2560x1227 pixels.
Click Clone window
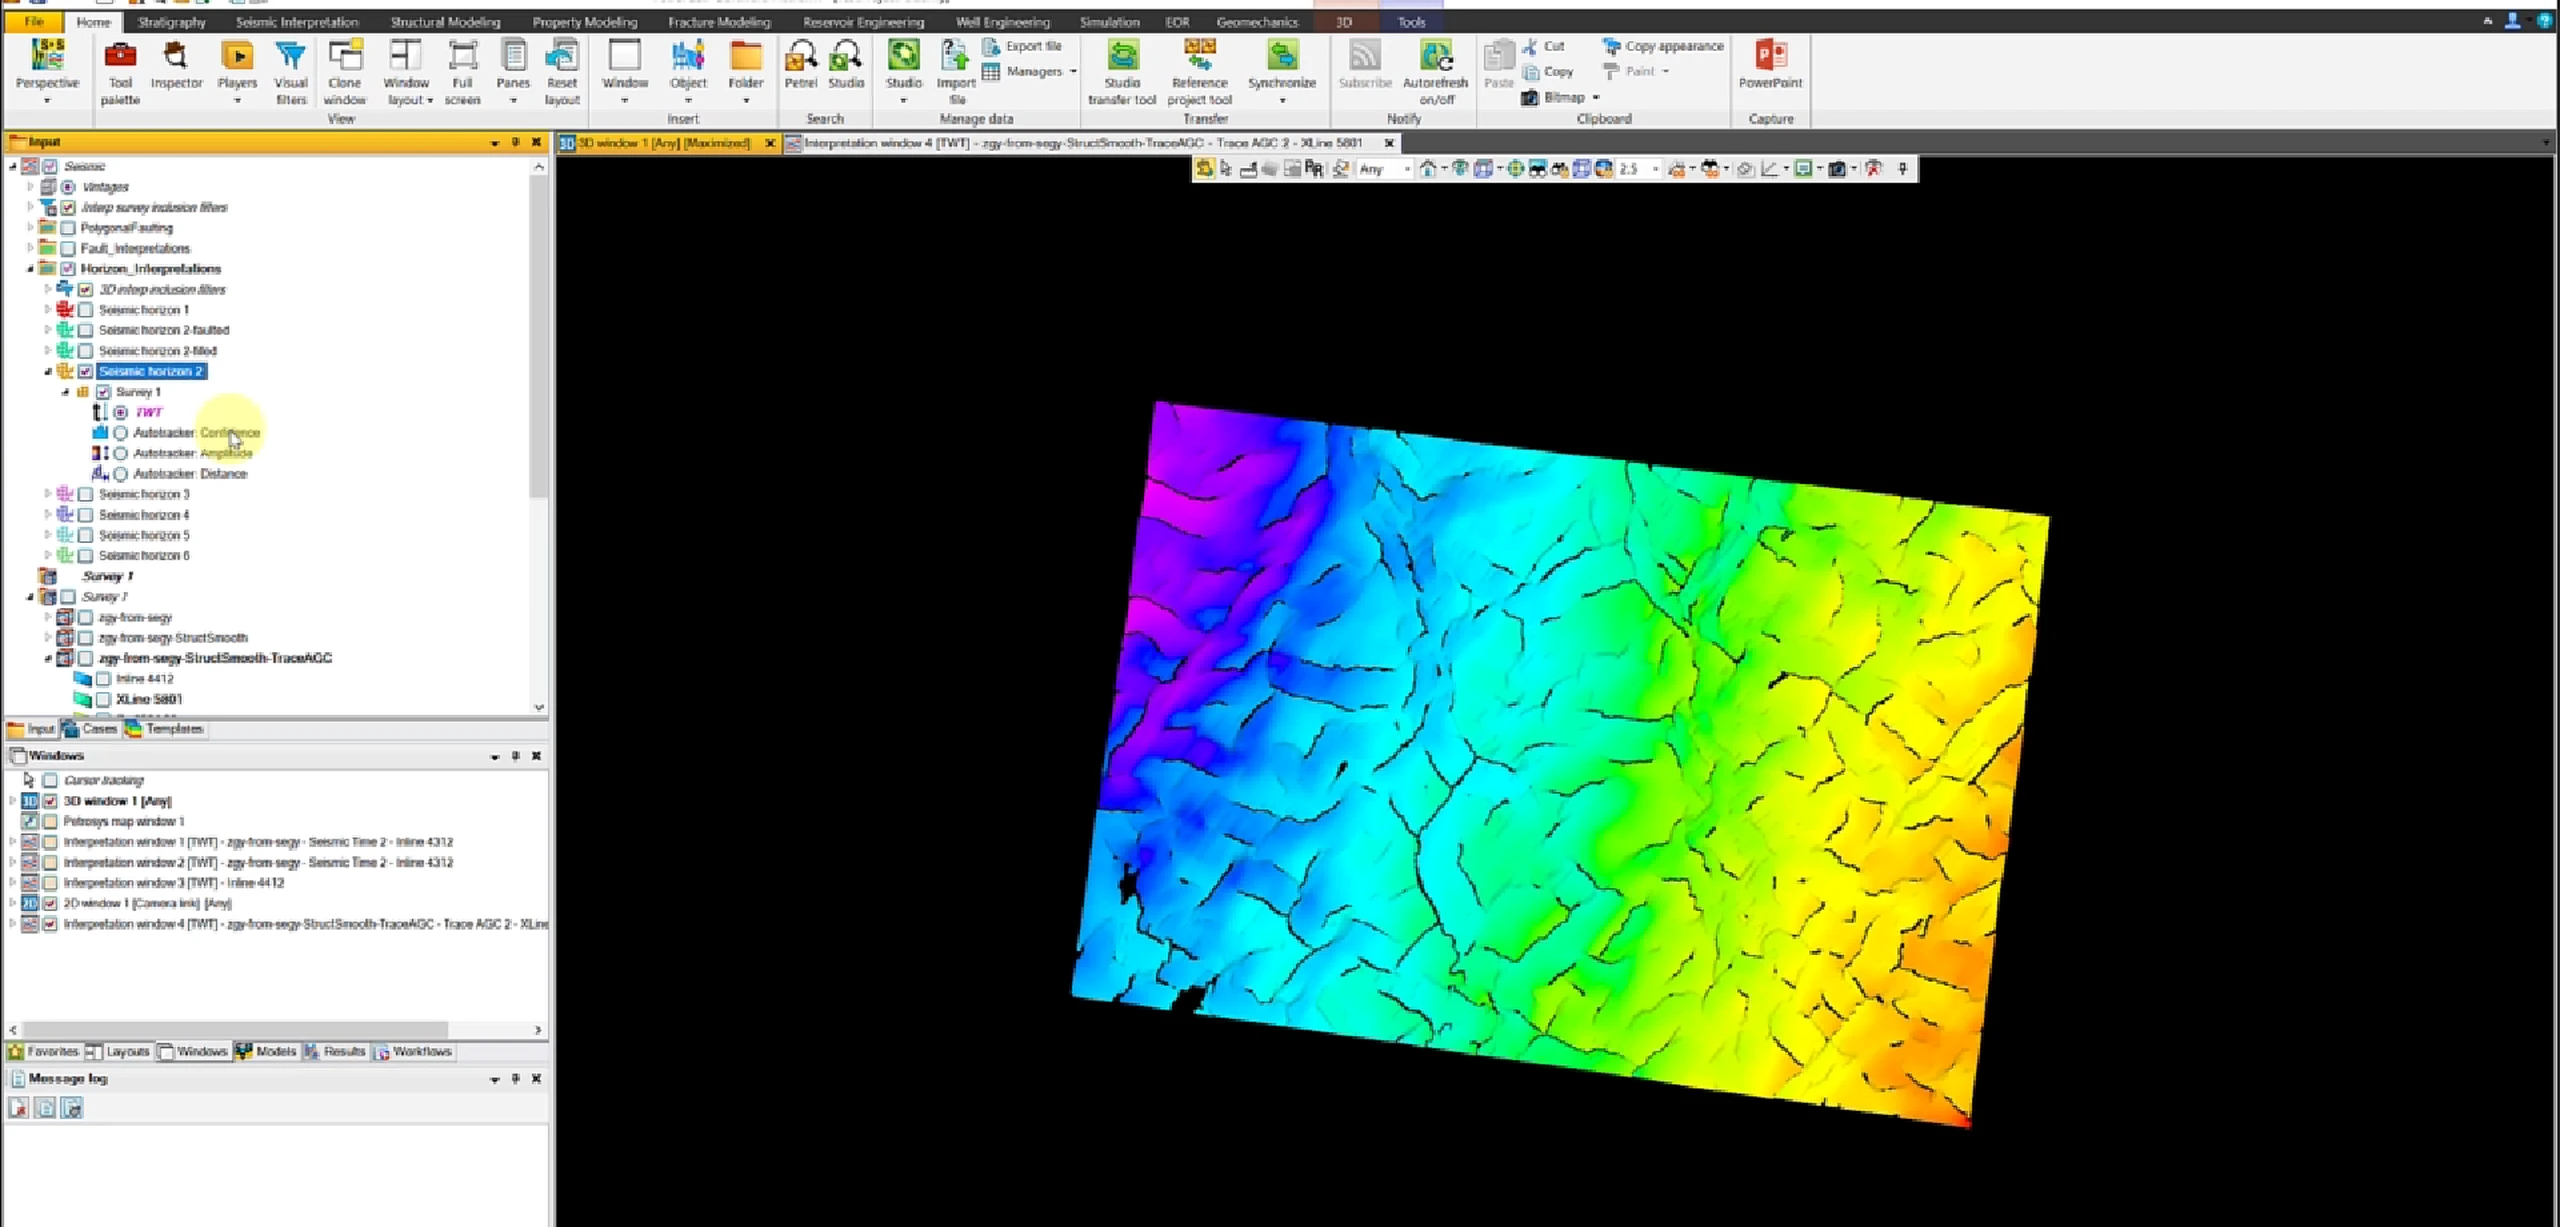coord(345,72)
